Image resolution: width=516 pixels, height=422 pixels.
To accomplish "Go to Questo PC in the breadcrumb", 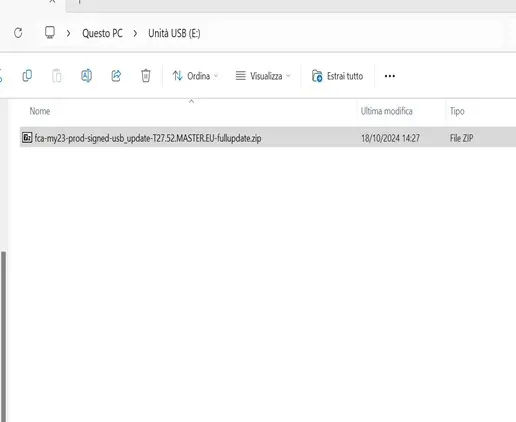I will [102, 33].
